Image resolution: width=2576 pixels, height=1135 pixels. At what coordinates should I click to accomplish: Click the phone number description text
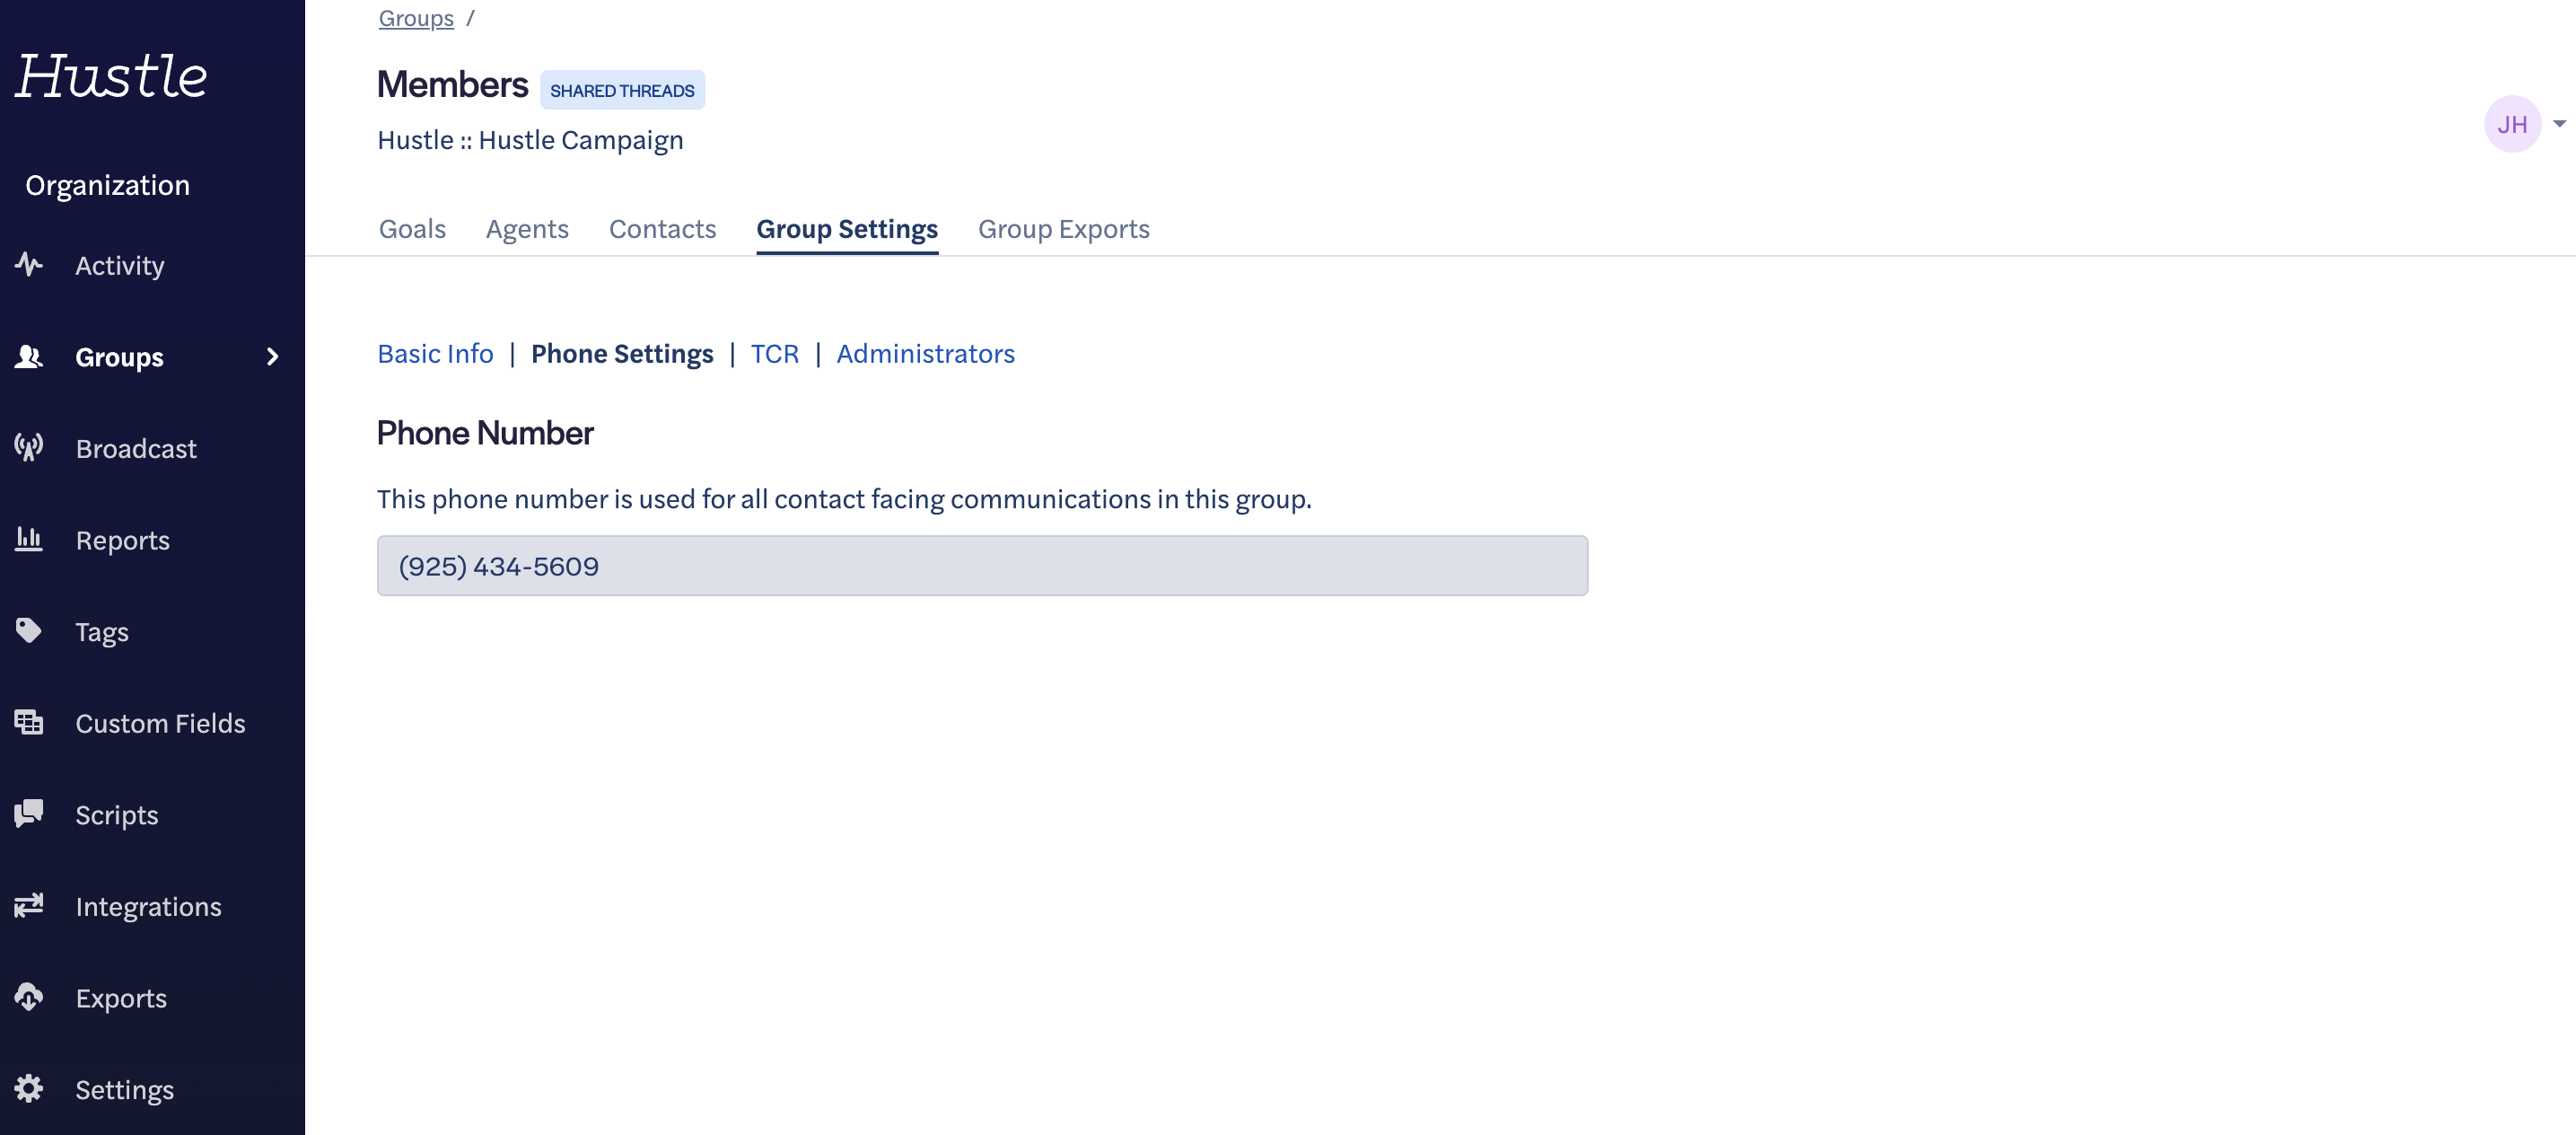844,499
